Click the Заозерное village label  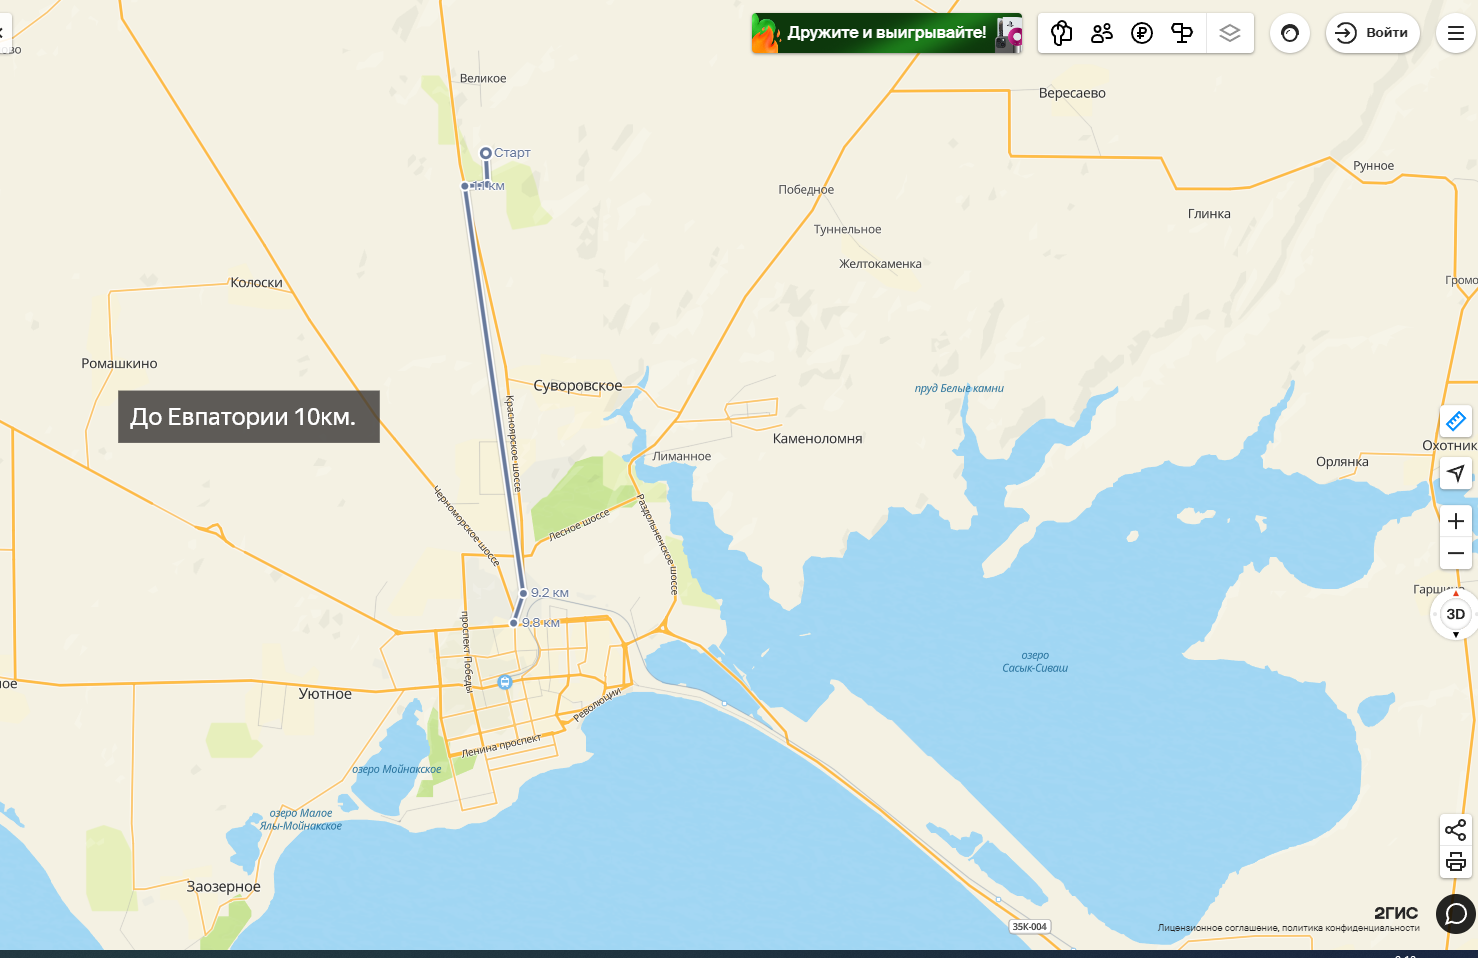point(223,887)
